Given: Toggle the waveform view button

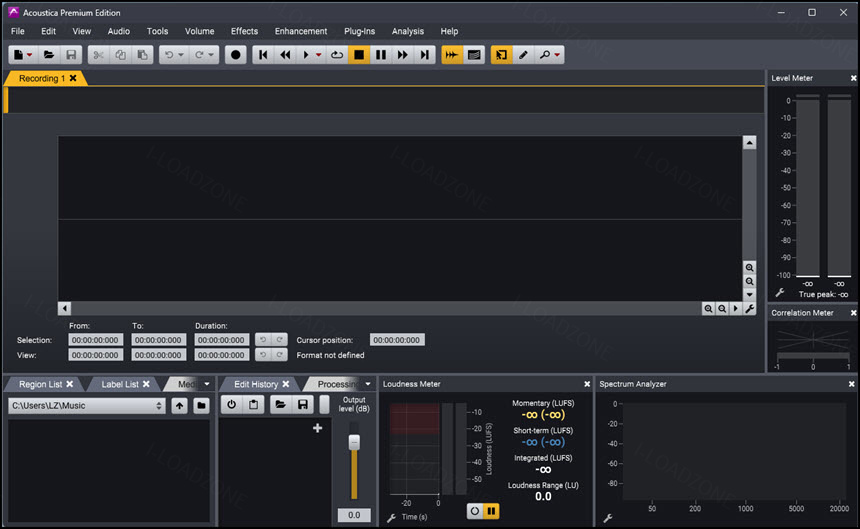Looking at the screenshot, I should pyautogui.click(x=451, y=55).
